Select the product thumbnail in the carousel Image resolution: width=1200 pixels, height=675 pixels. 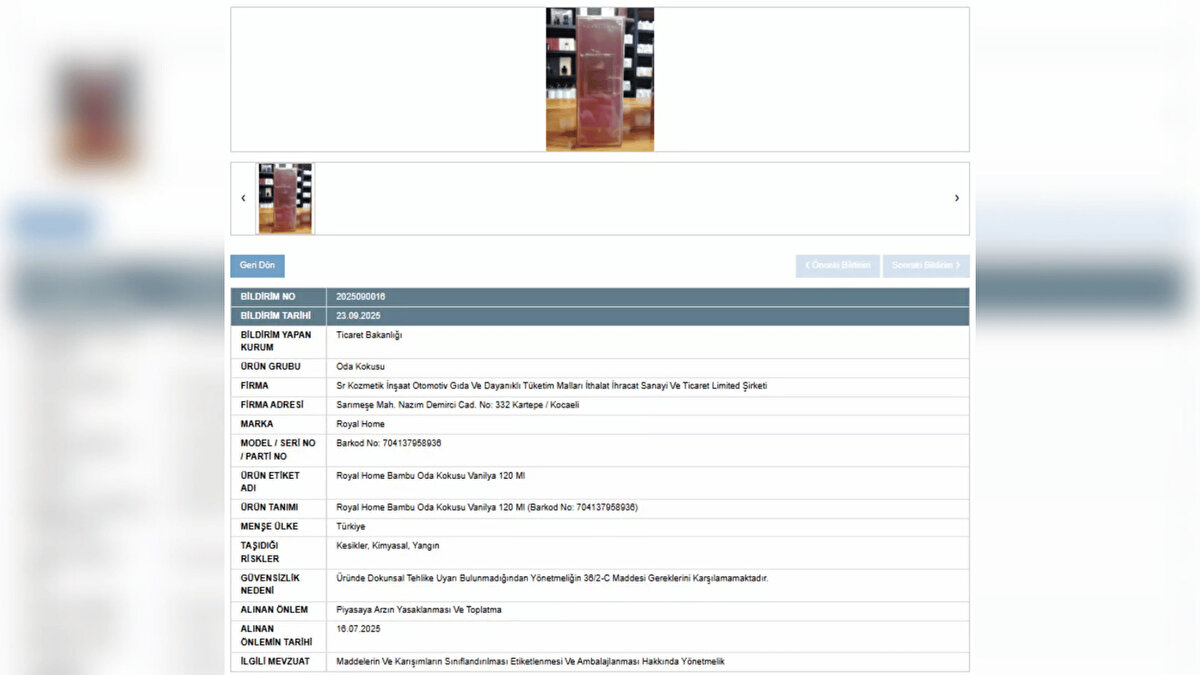(x=285, y=198)
